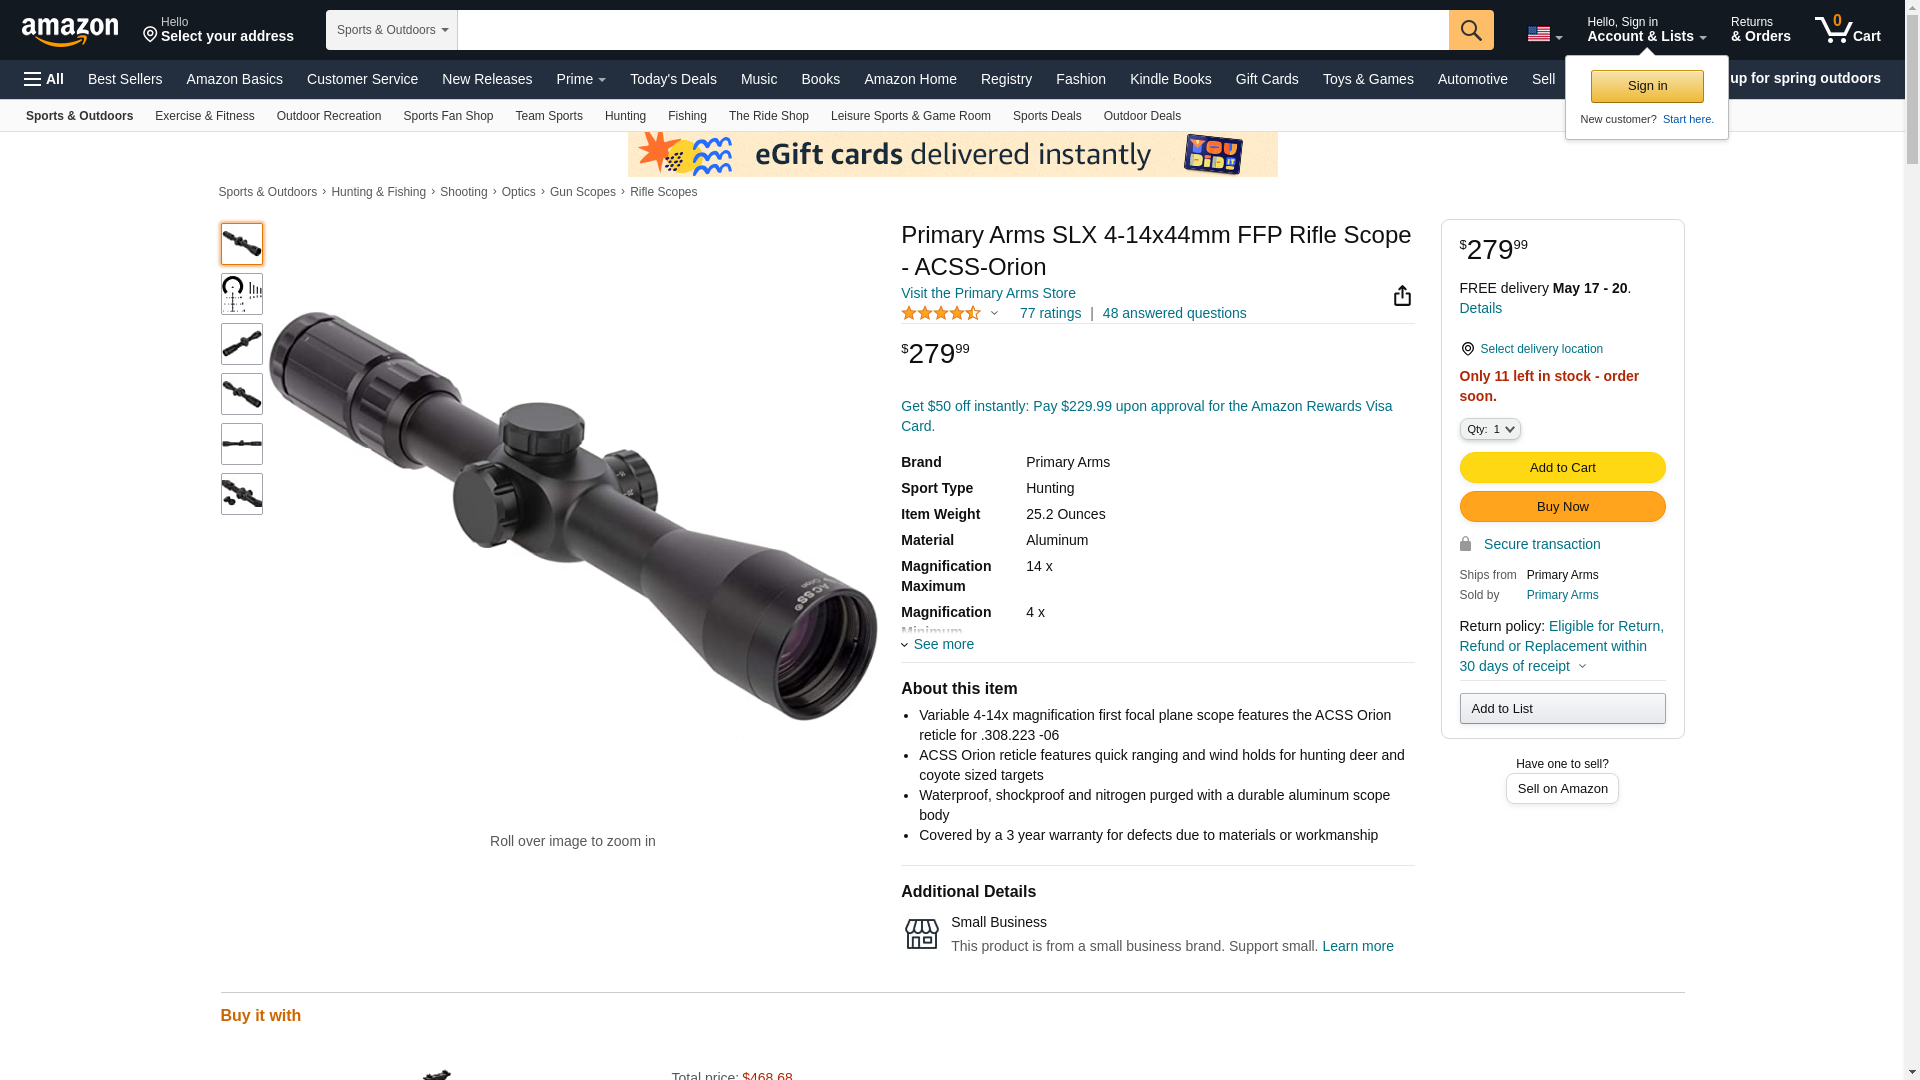Image resolution: width=1920 pixels, height=1080 pixels.
Task: Open the 48 answered questions link
Action: pyautogui.click(x=1174, y=313)
